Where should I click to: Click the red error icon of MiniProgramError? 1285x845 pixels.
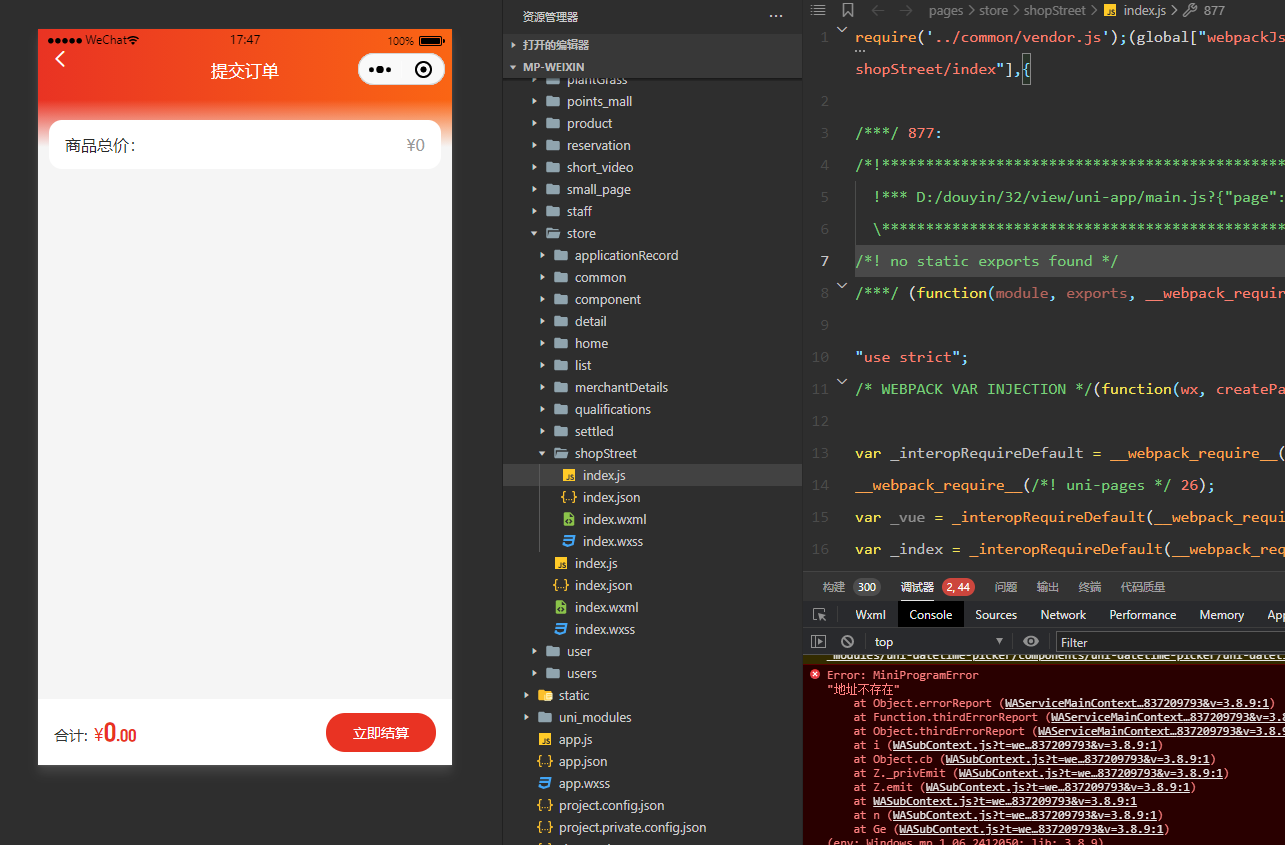coord(815,674)
